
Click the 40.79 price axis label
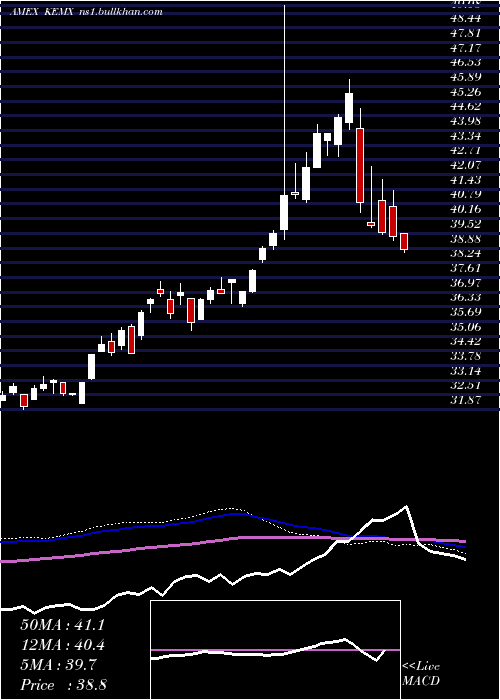[466, 195]
